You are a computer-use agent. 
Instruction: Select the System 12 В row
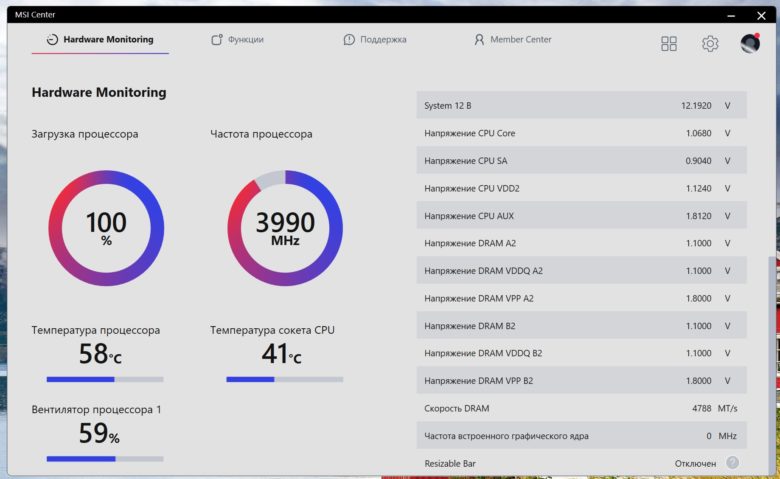582,105
